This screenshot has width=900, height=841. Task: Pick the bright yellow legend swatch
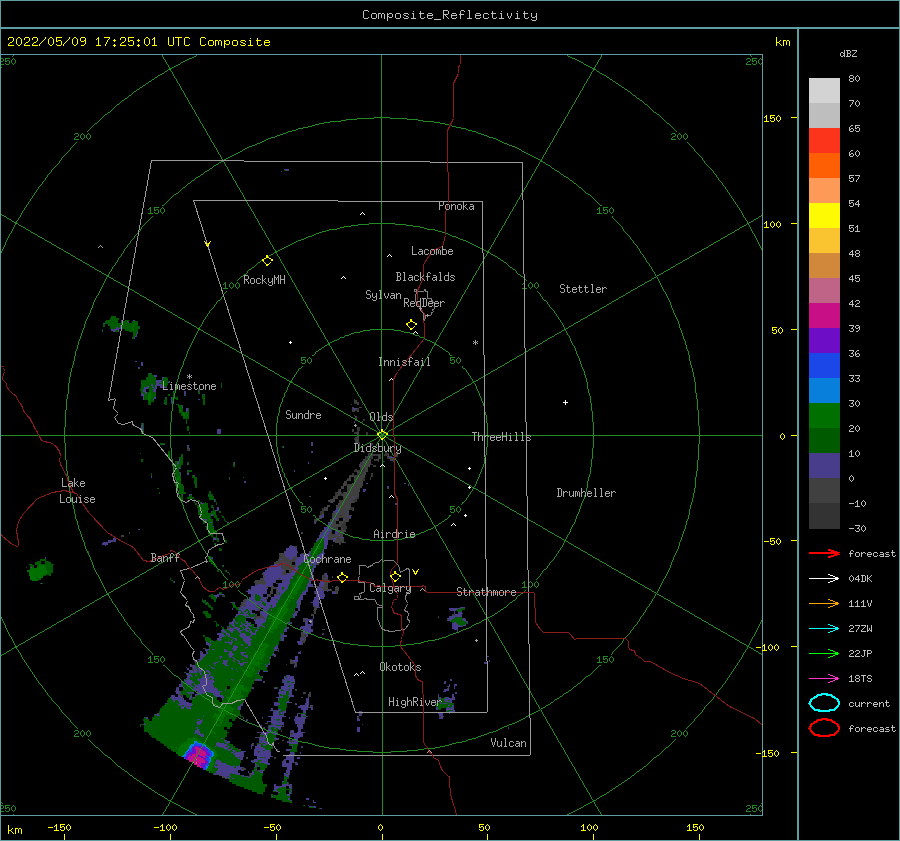coord(824,216)
